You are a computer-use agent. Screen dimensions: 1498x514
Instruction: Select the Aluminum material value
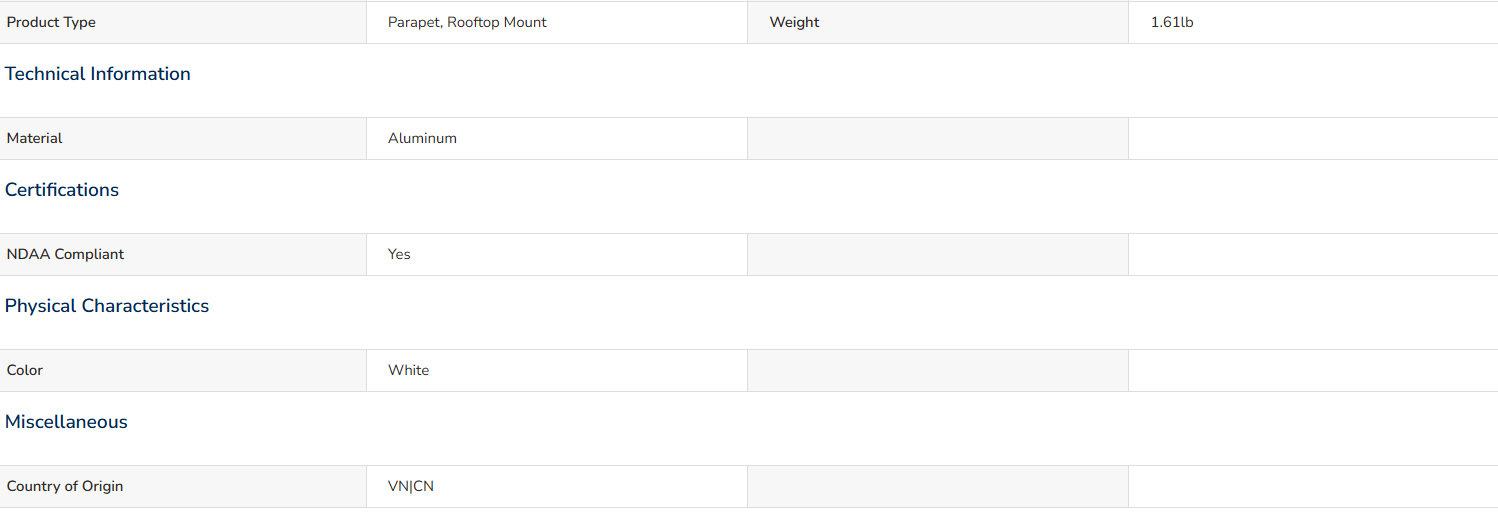click(422, 138)
